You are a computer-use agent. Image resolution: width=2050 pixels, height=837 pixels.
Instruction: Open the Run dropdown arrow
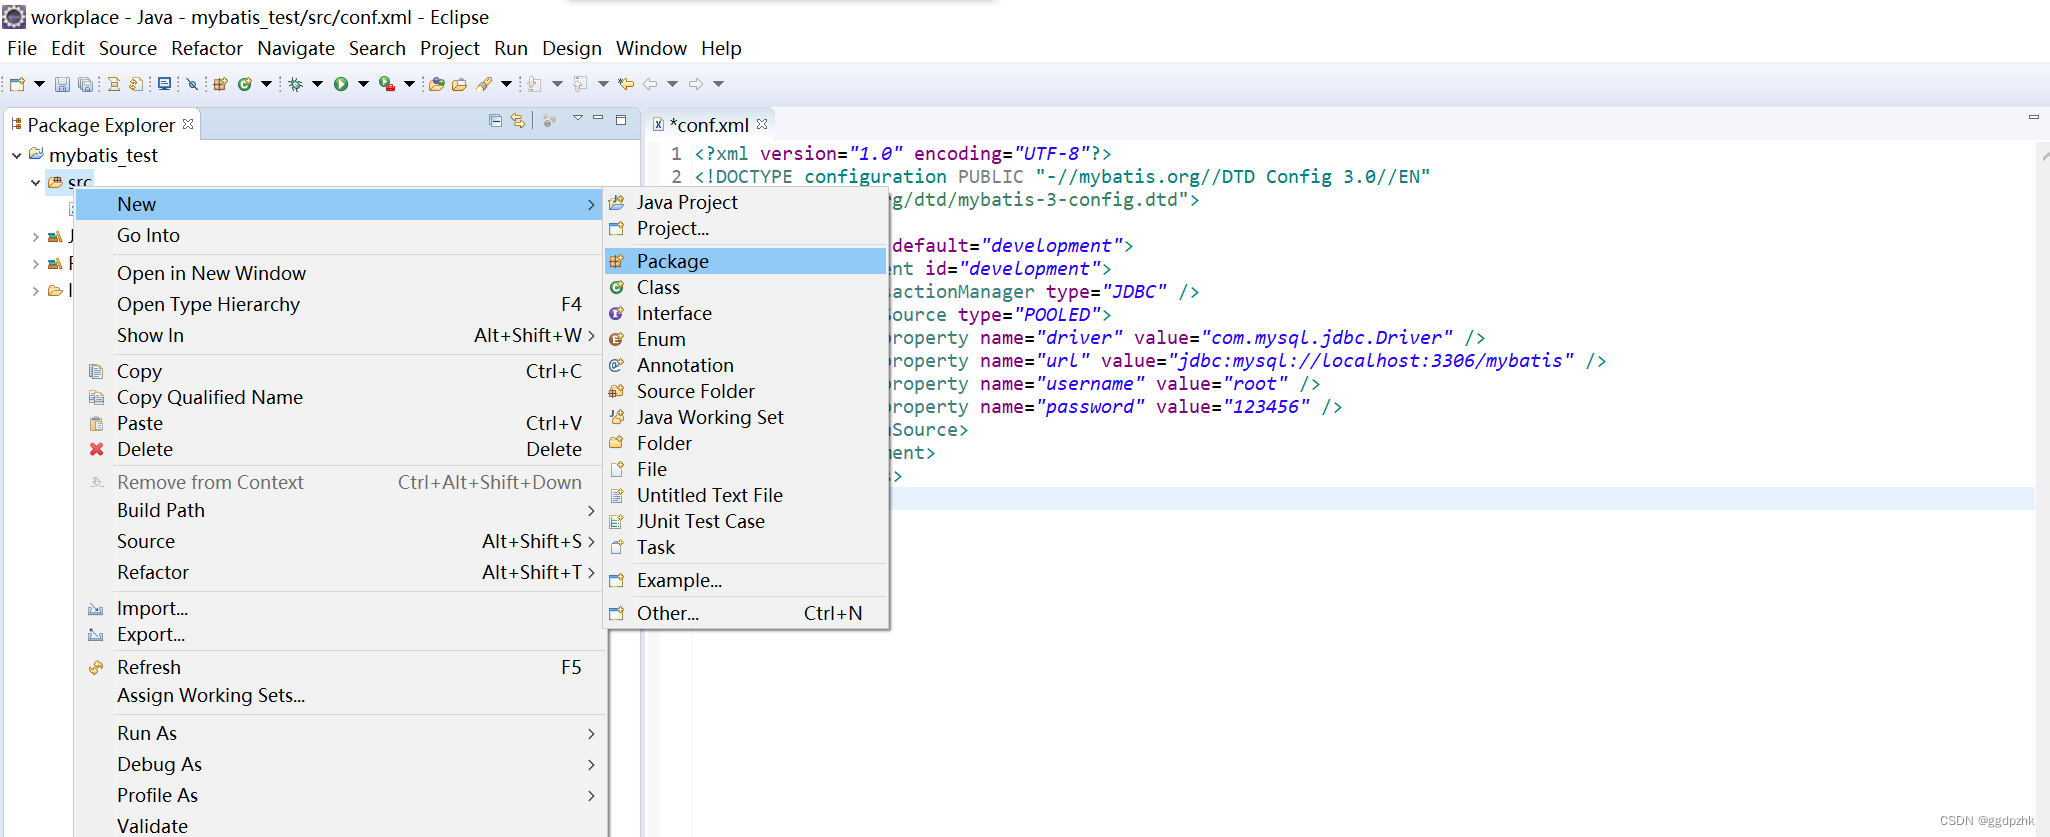tap(363, 84)
